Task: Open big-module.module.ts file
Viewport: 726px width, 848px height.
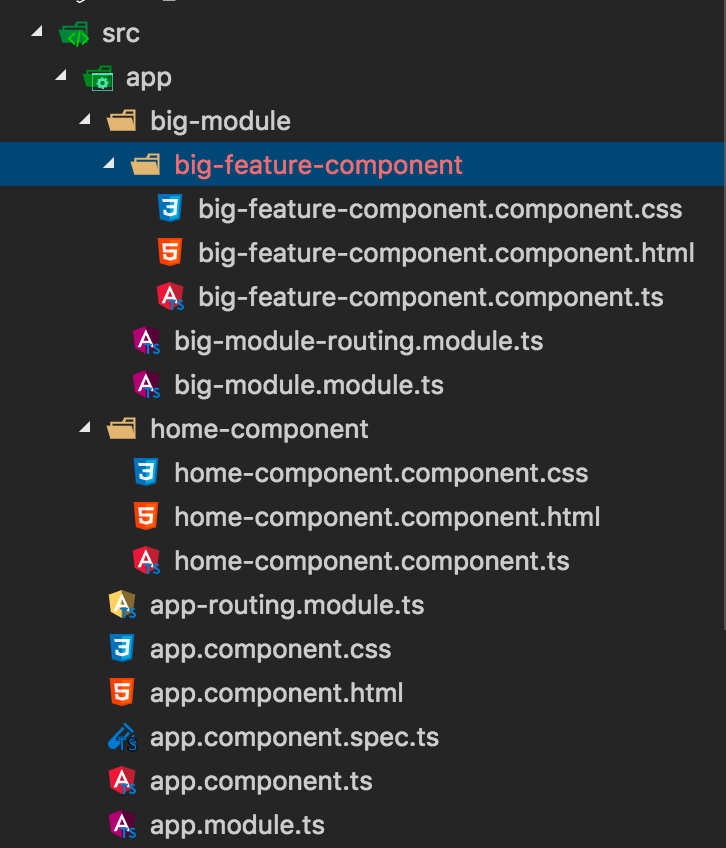Action: coord(308,385)
